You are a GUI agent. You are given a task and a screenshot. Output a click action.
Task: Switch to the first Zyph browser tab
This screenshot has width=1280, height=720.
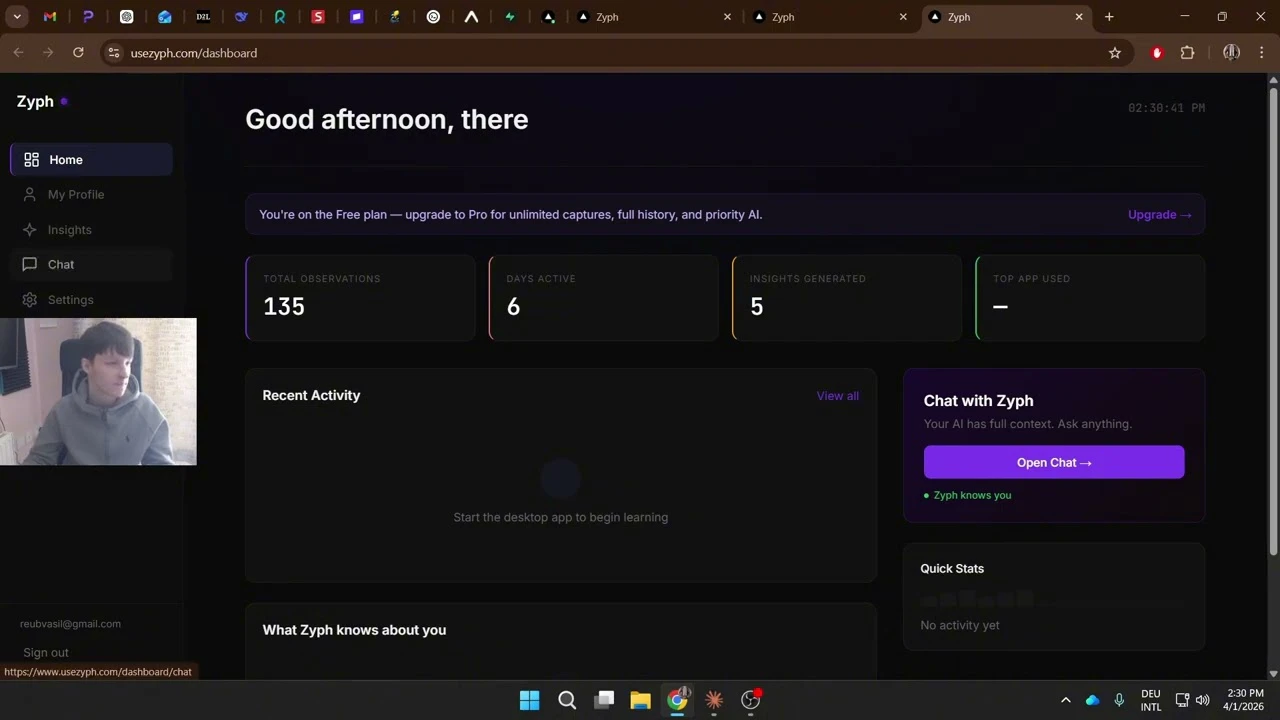click(655, 17)
